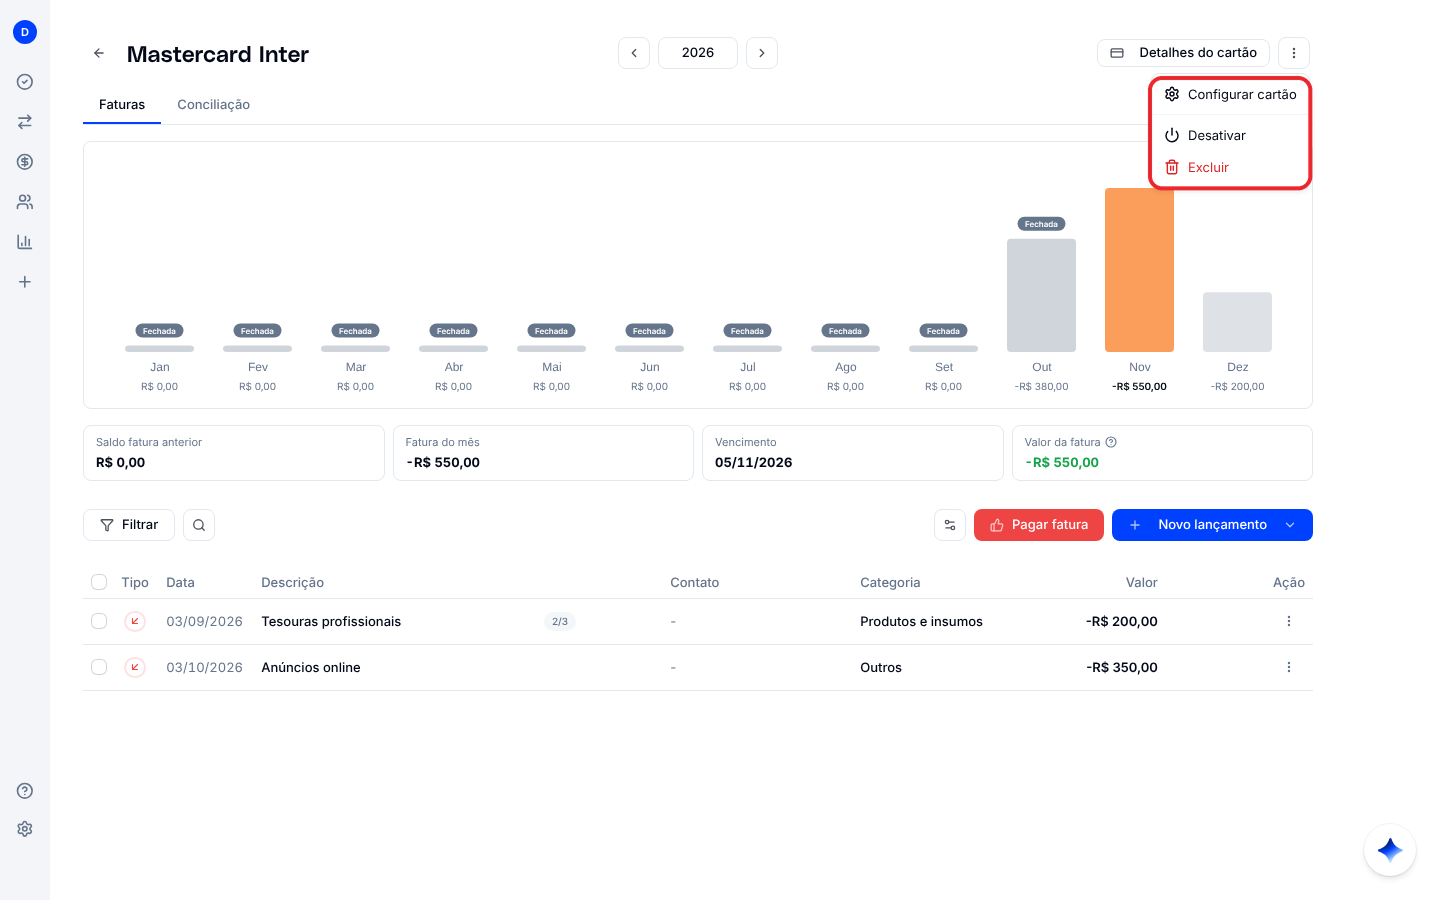This screenshot has width=1440, height=900.
Task: Expand the Novo lançamento dropdown arrow
Action: (1290, 525)
